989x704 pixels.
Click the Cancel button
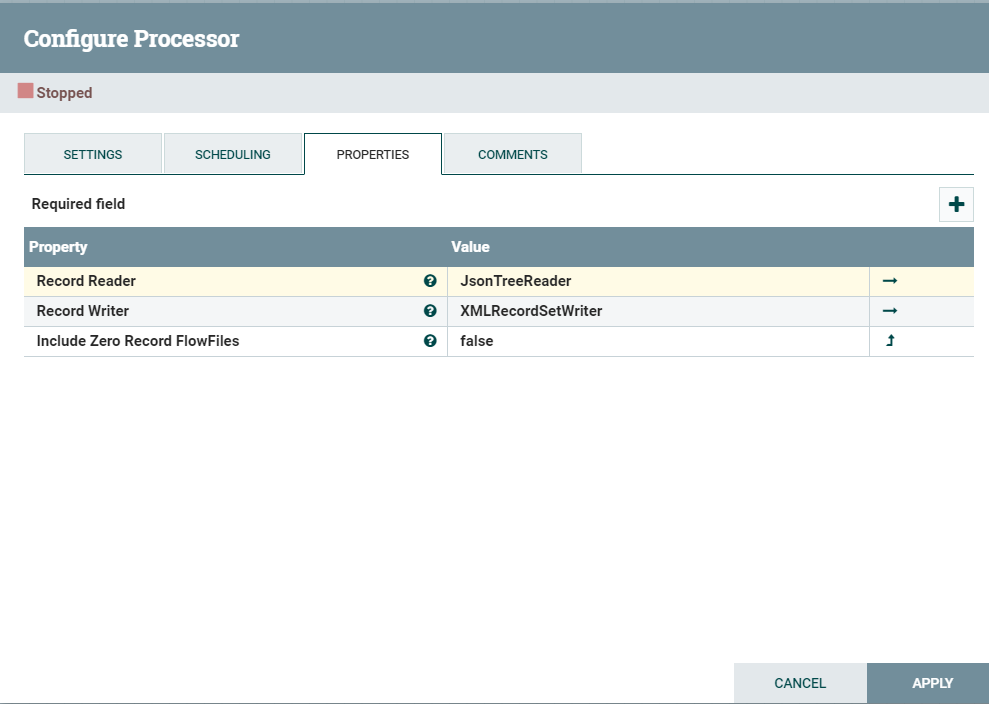click(799, 683)
